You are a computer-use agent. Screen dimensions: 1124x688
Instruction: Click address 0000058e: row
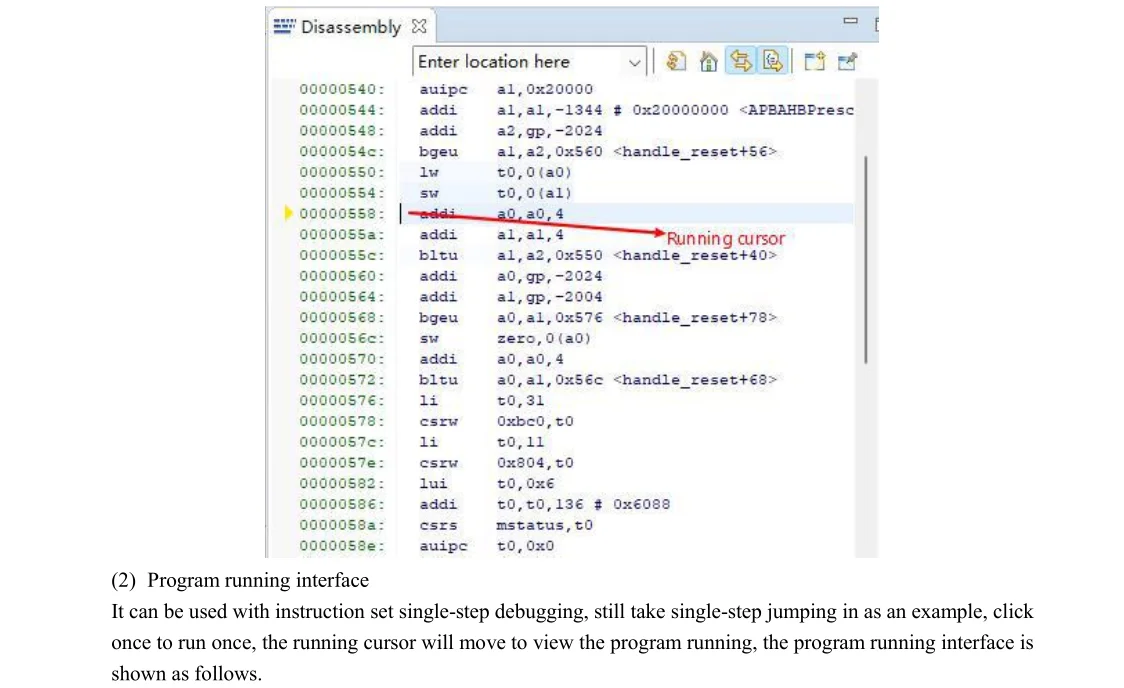click(342, 546)
